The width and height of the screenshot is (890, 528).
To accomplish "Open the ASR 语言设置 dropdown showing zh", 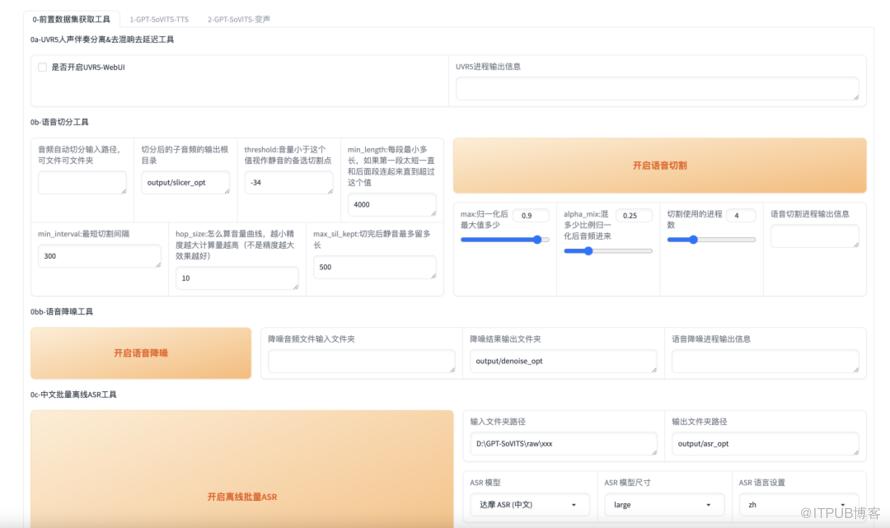I will point(798,505).
